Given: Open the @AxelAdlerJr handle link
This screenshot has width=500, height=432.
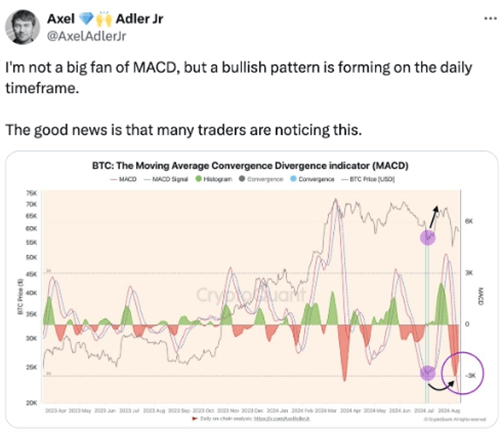Looking at the screenshot, I should point(86,36).
